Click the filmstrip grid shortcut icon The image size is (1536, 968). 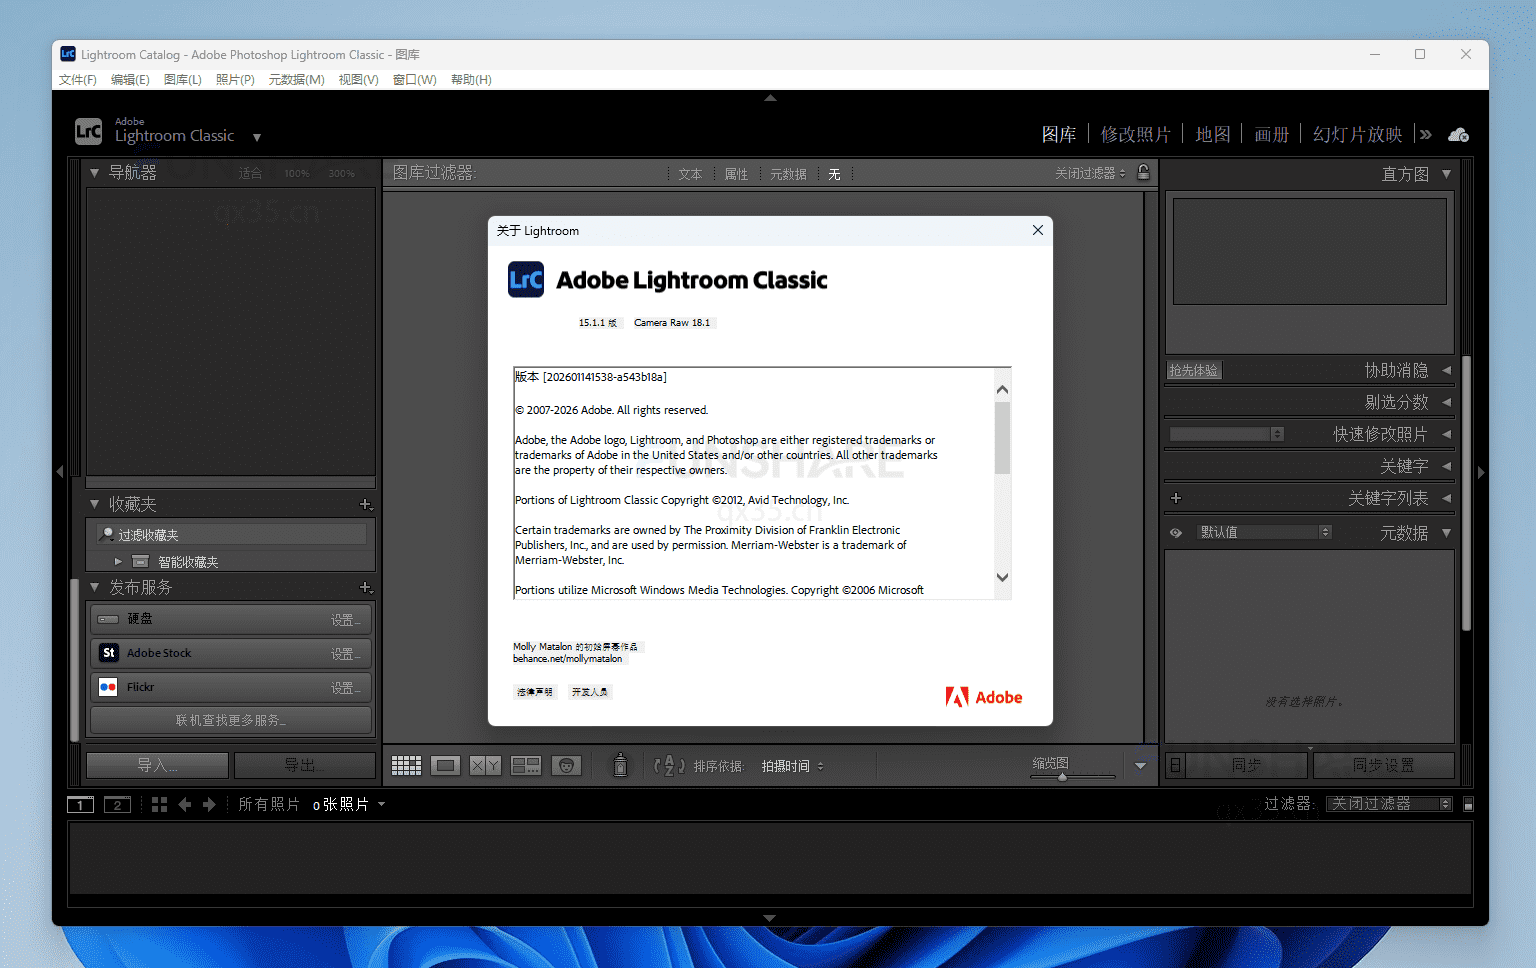click(x=159, y=804)
